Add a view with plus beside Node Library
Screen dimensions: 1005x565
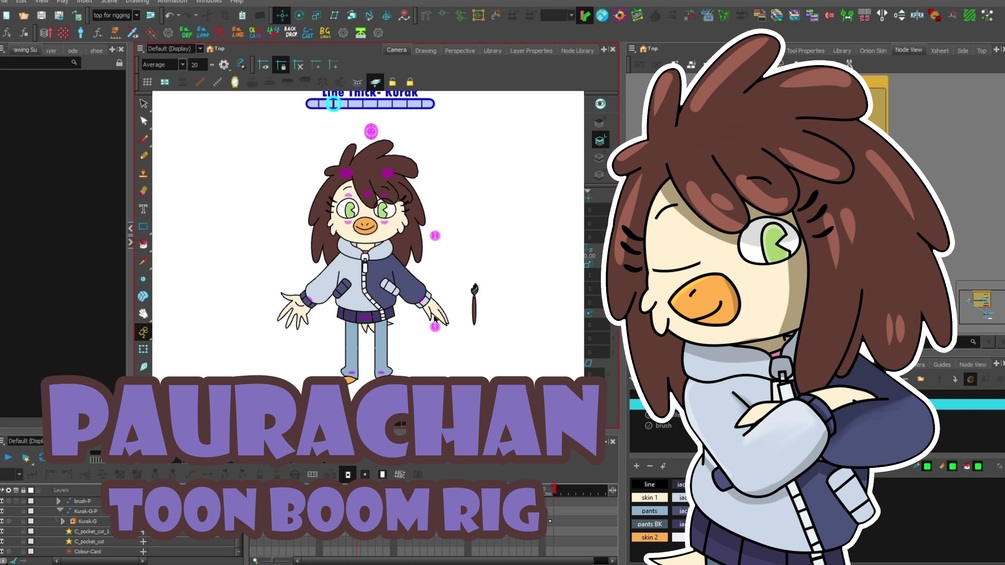(603, 49)
